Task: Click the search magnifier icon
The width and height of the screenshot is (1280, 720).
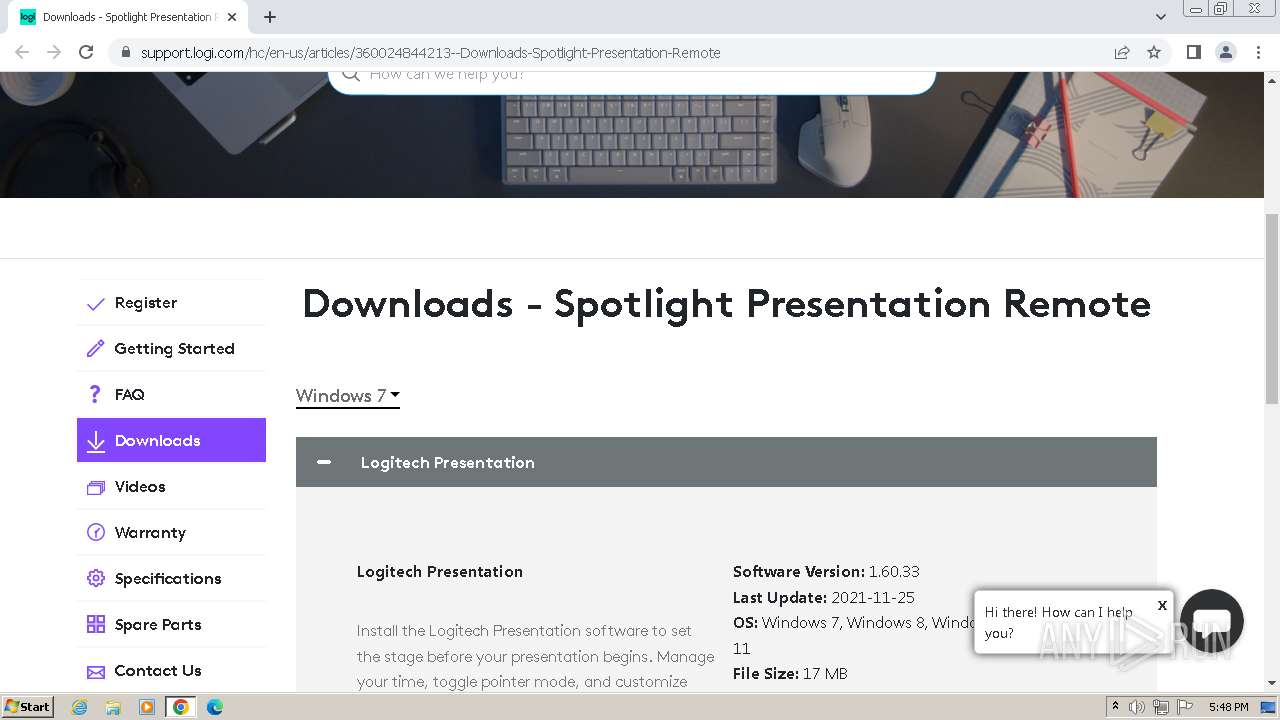Action: [x=350, y=74]
